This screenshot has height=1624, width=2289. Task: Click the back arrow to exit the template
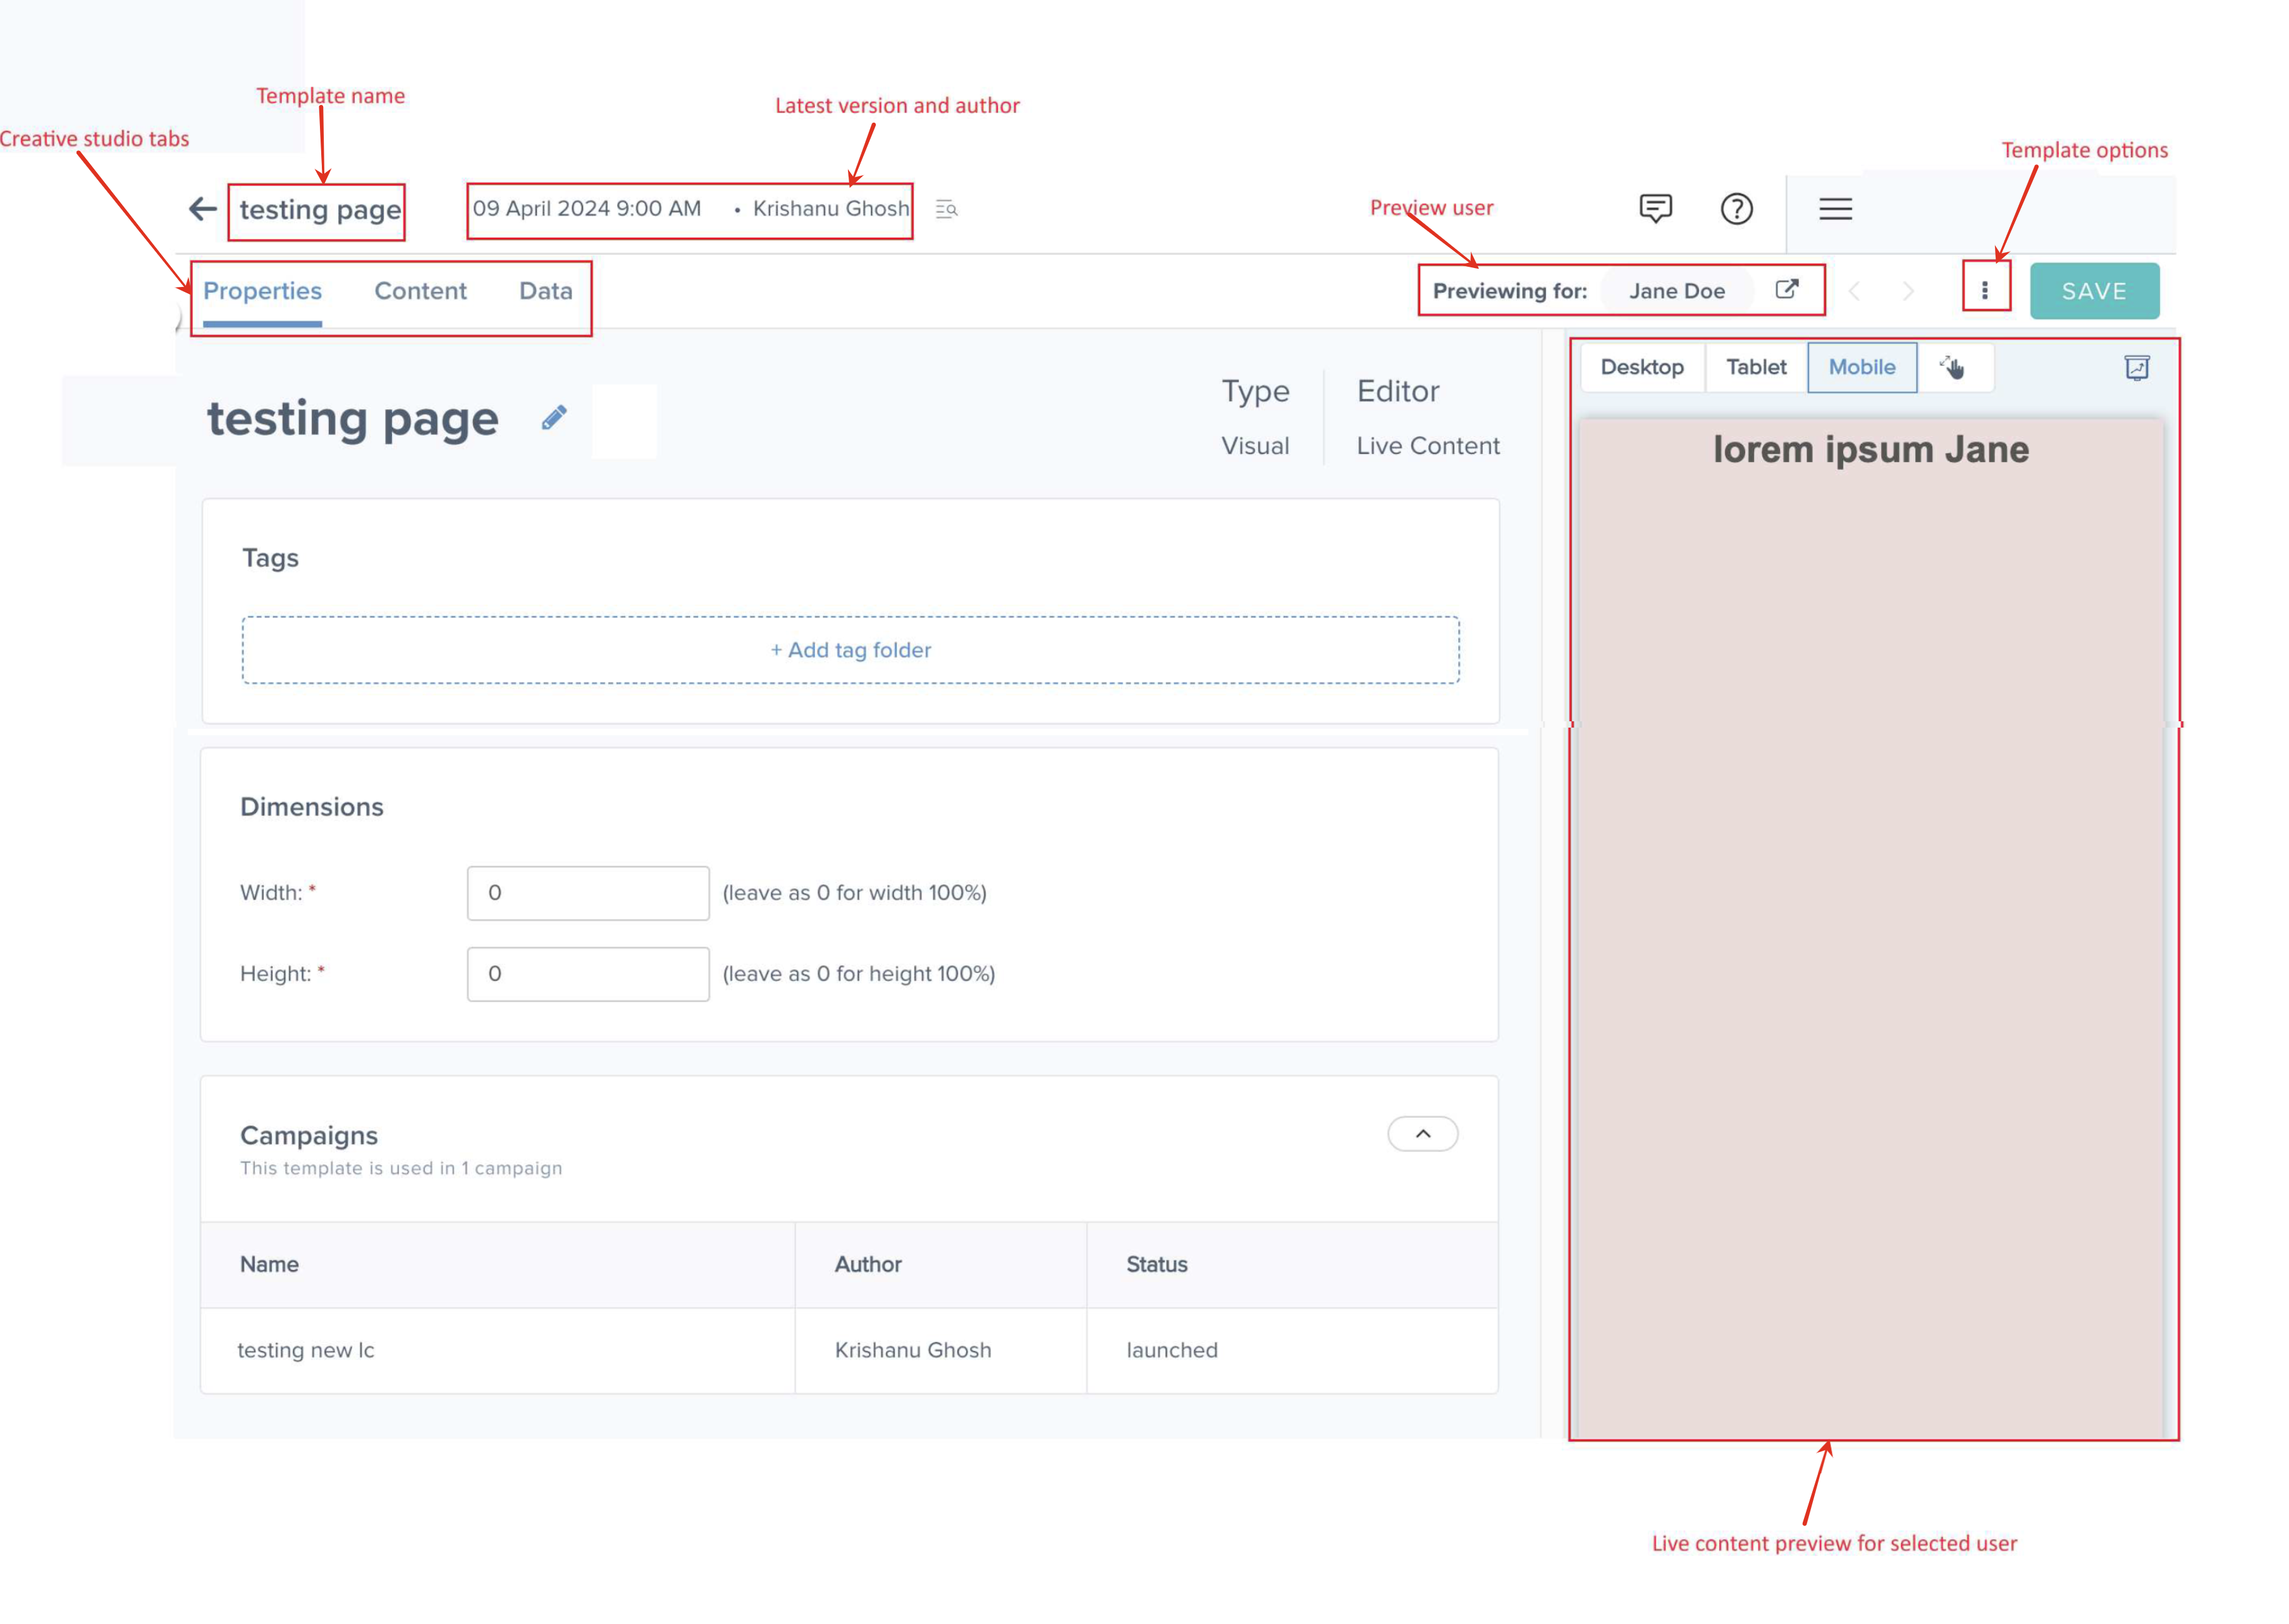[x=203, y=208]
